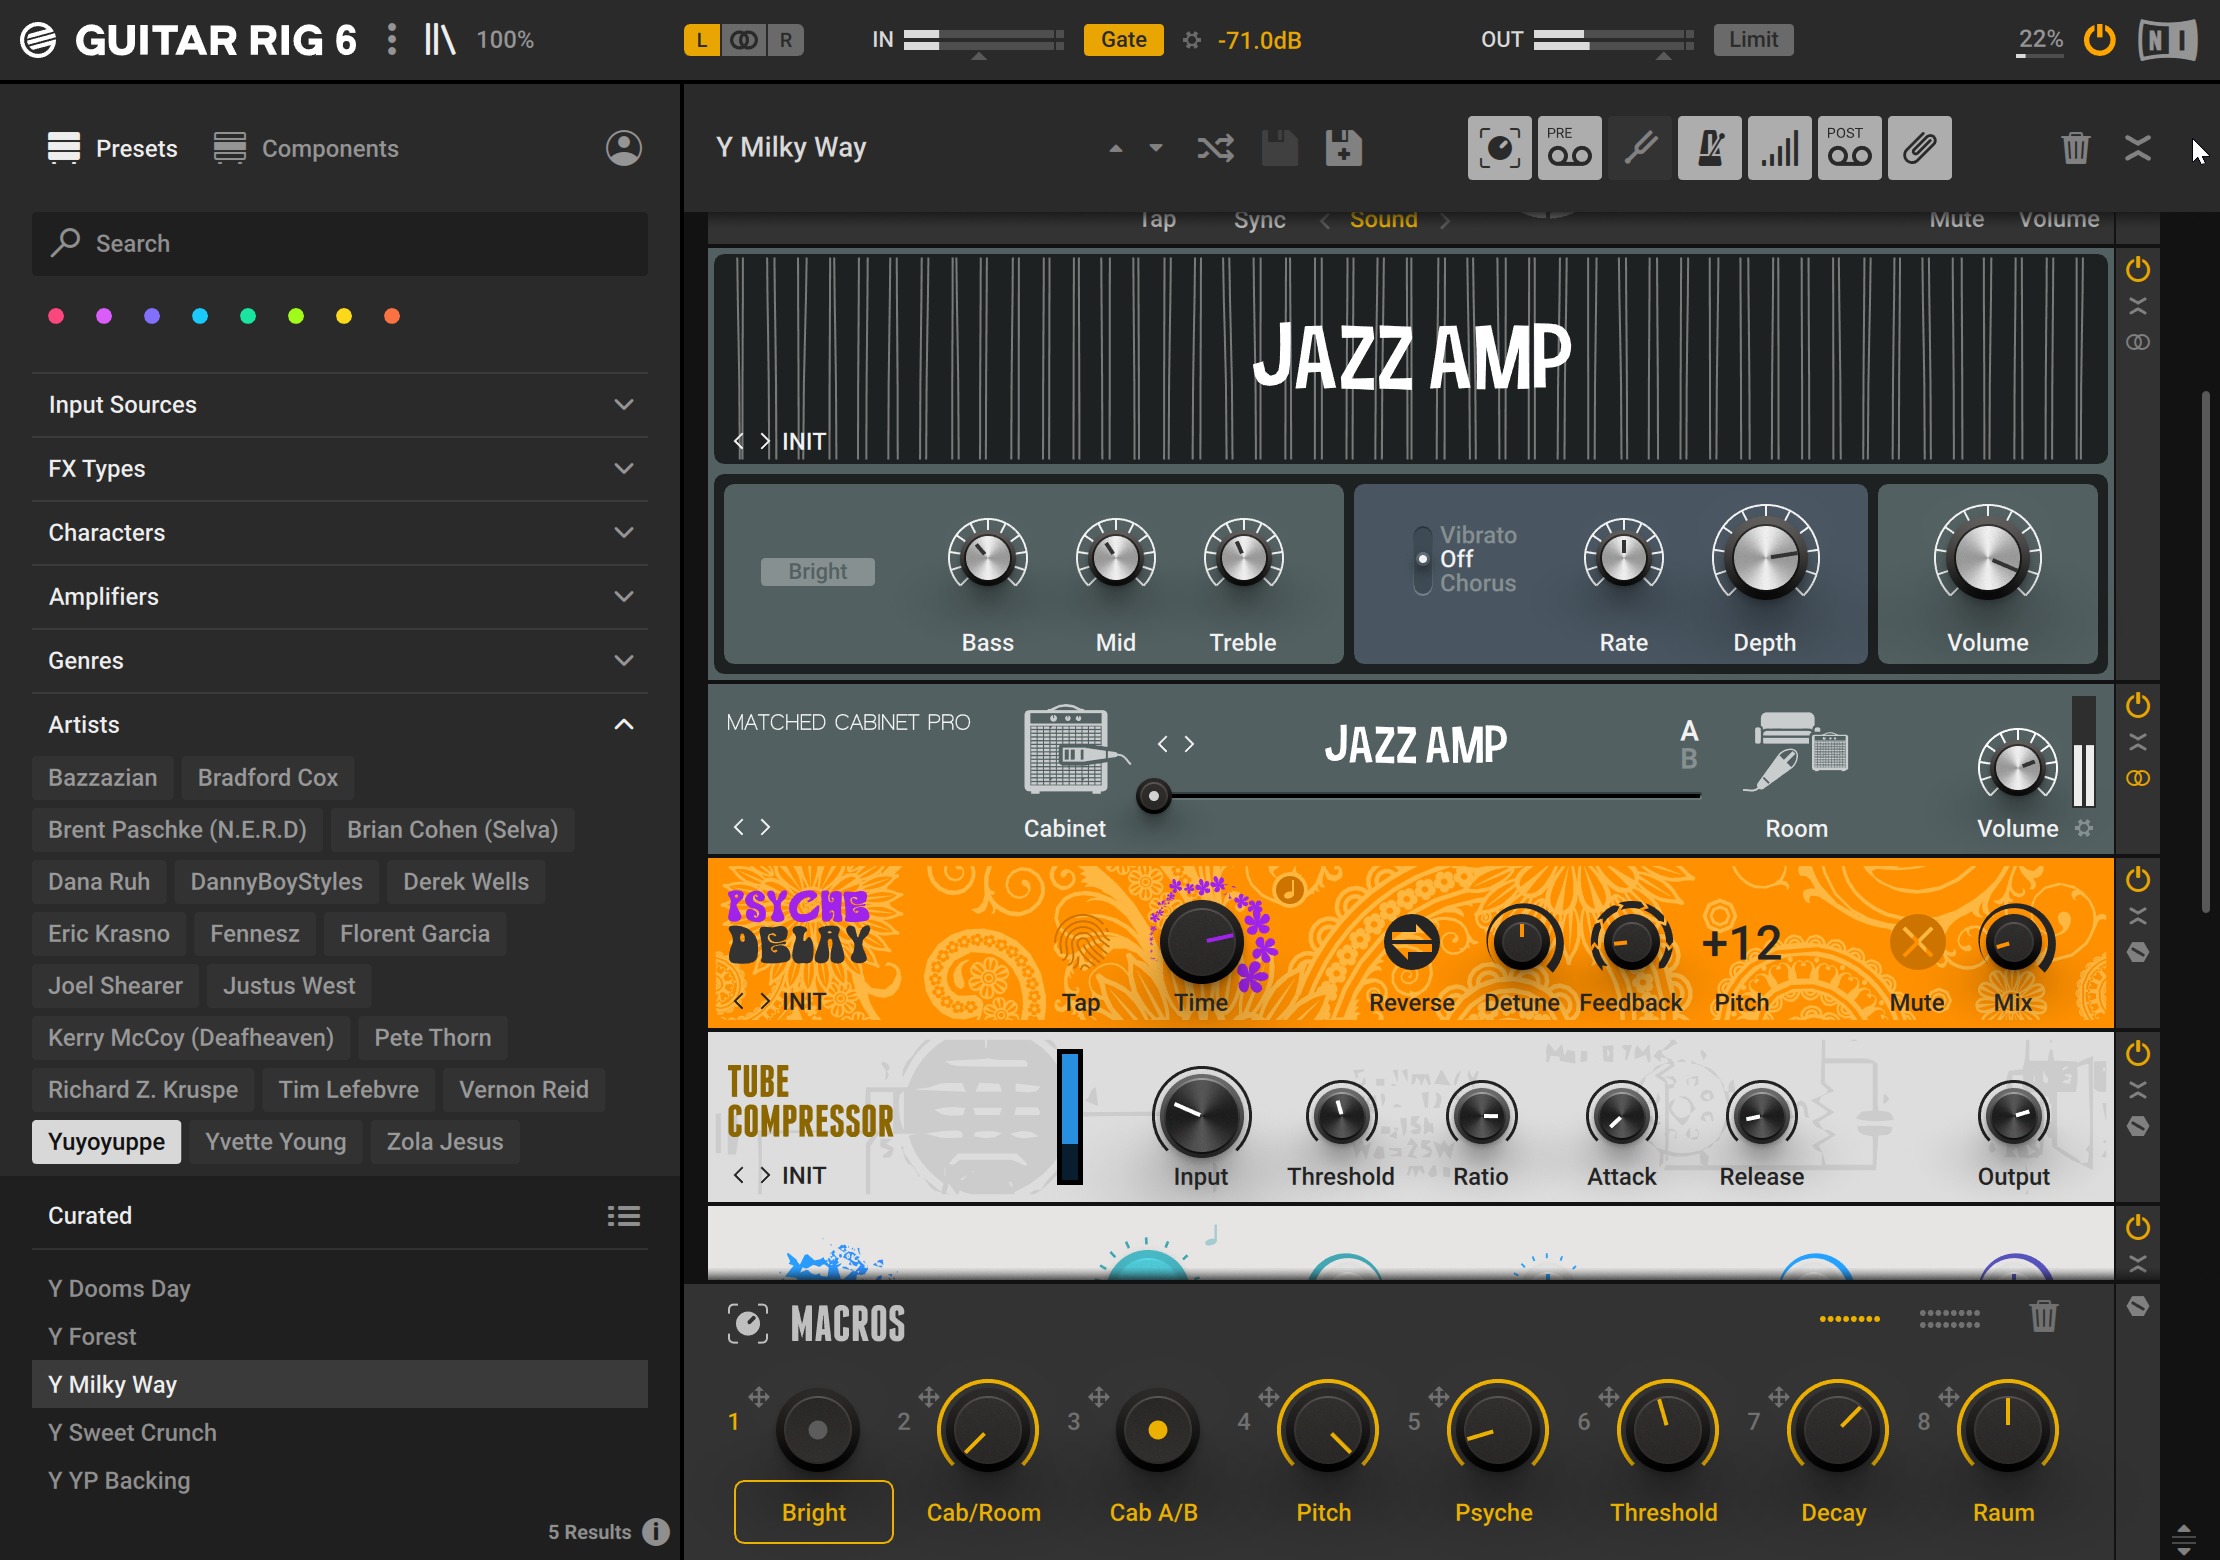
Task: Show the global FX level bars icon
Action: click(x=1779, y=148)
